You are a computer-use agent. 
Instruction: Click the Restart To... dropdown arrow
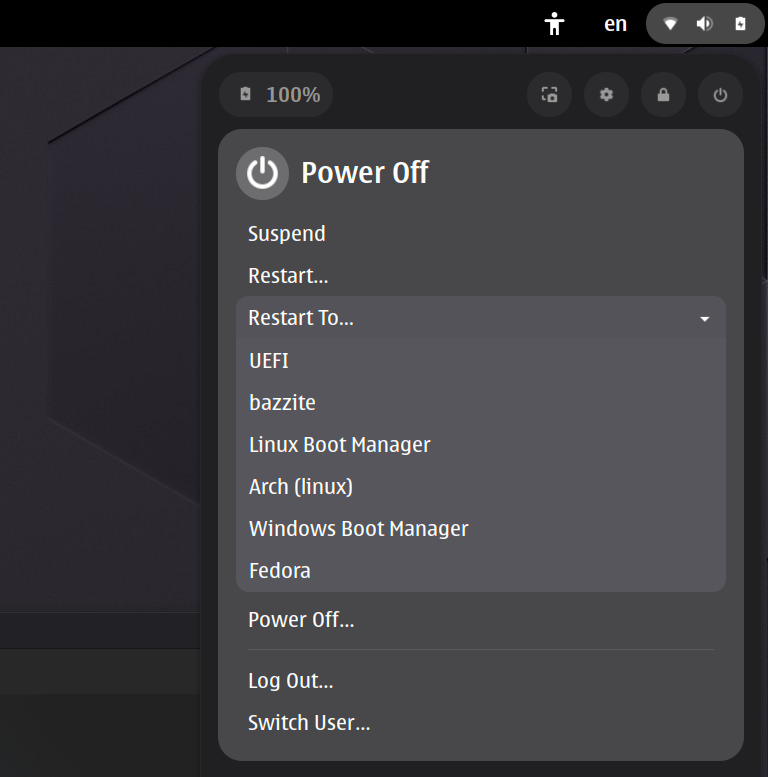pos(705,319)
